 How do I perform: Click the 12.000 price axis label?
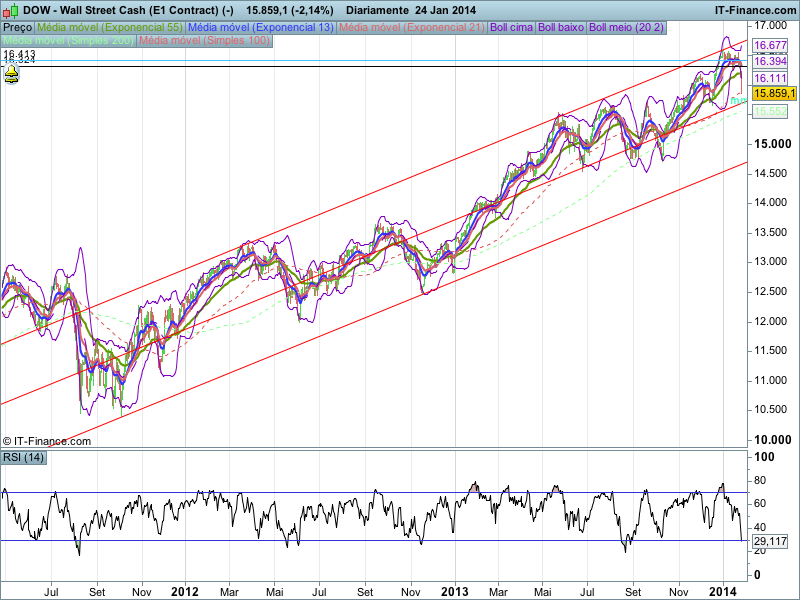770,321
